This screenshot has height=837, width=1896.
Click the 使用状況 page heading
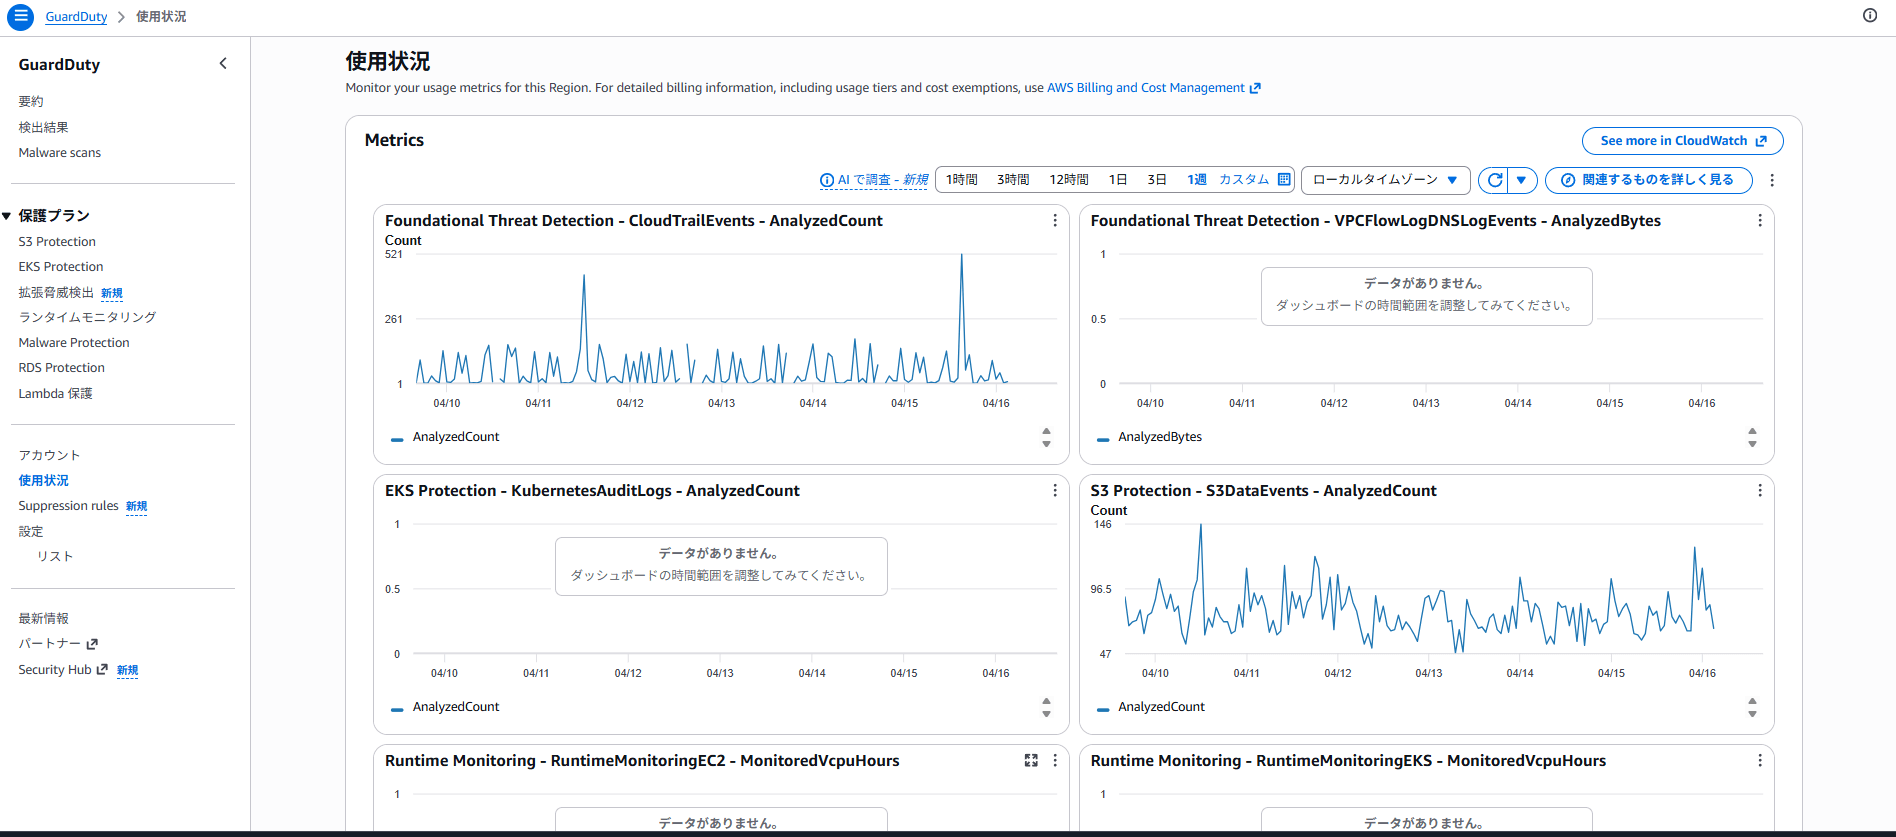(388, 61)
